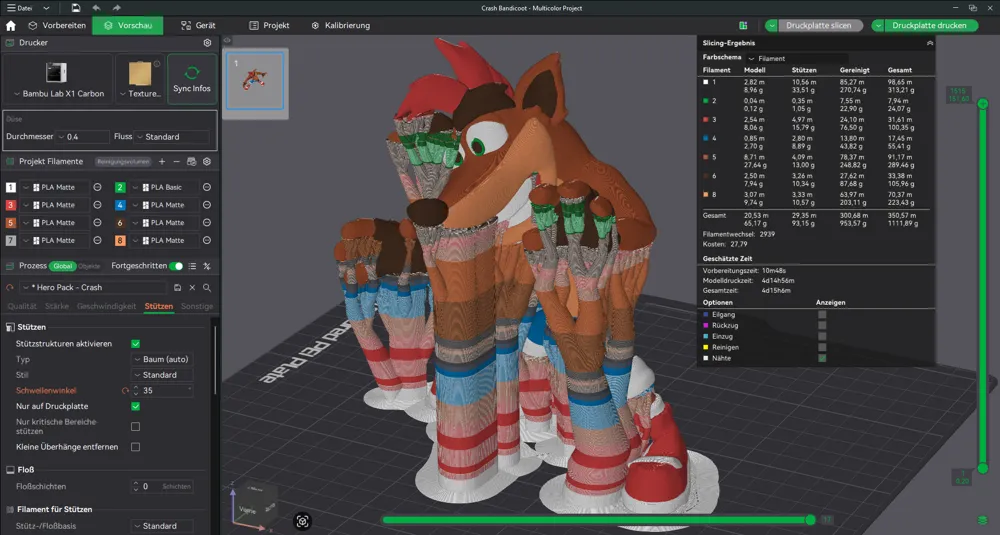This screenshot has height=535, width=1000.
Task: Open the Stütz-/Floßbasis Standard dropdown
Action: (x=162, y=526)
